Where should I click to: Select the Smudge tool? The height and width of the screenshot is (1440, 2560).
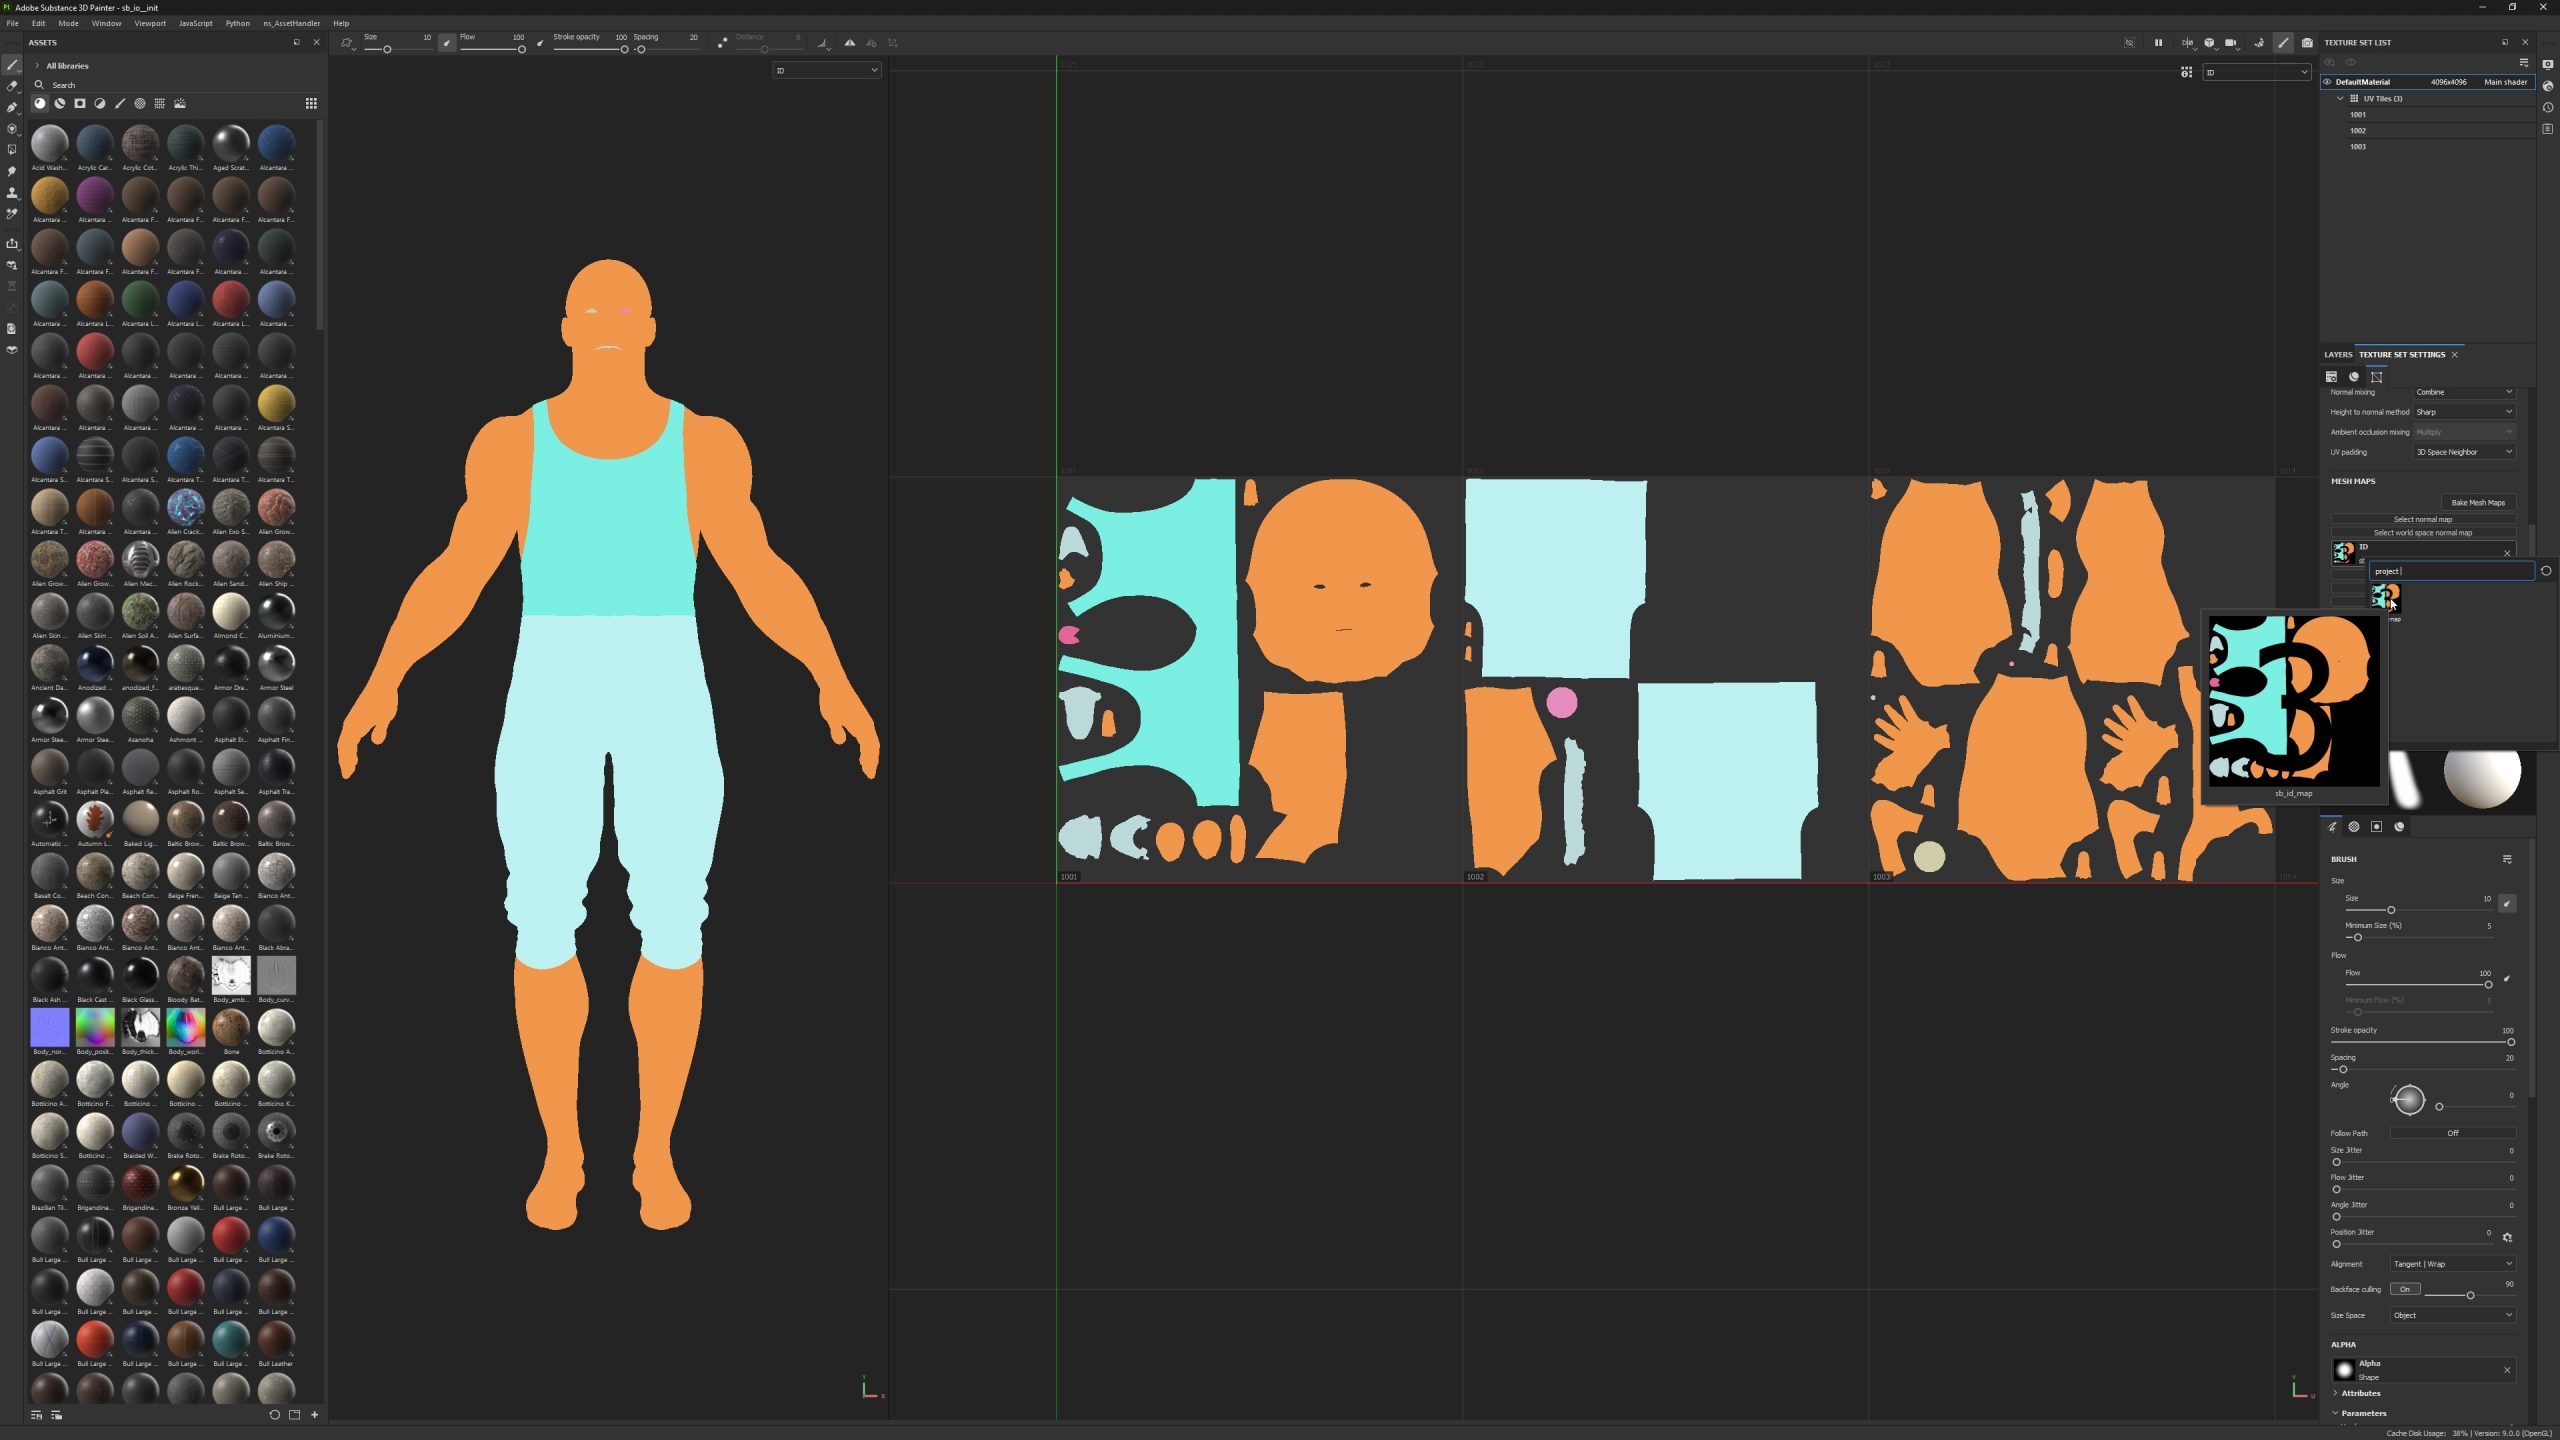pyautogui.click(x=12, y=171)
